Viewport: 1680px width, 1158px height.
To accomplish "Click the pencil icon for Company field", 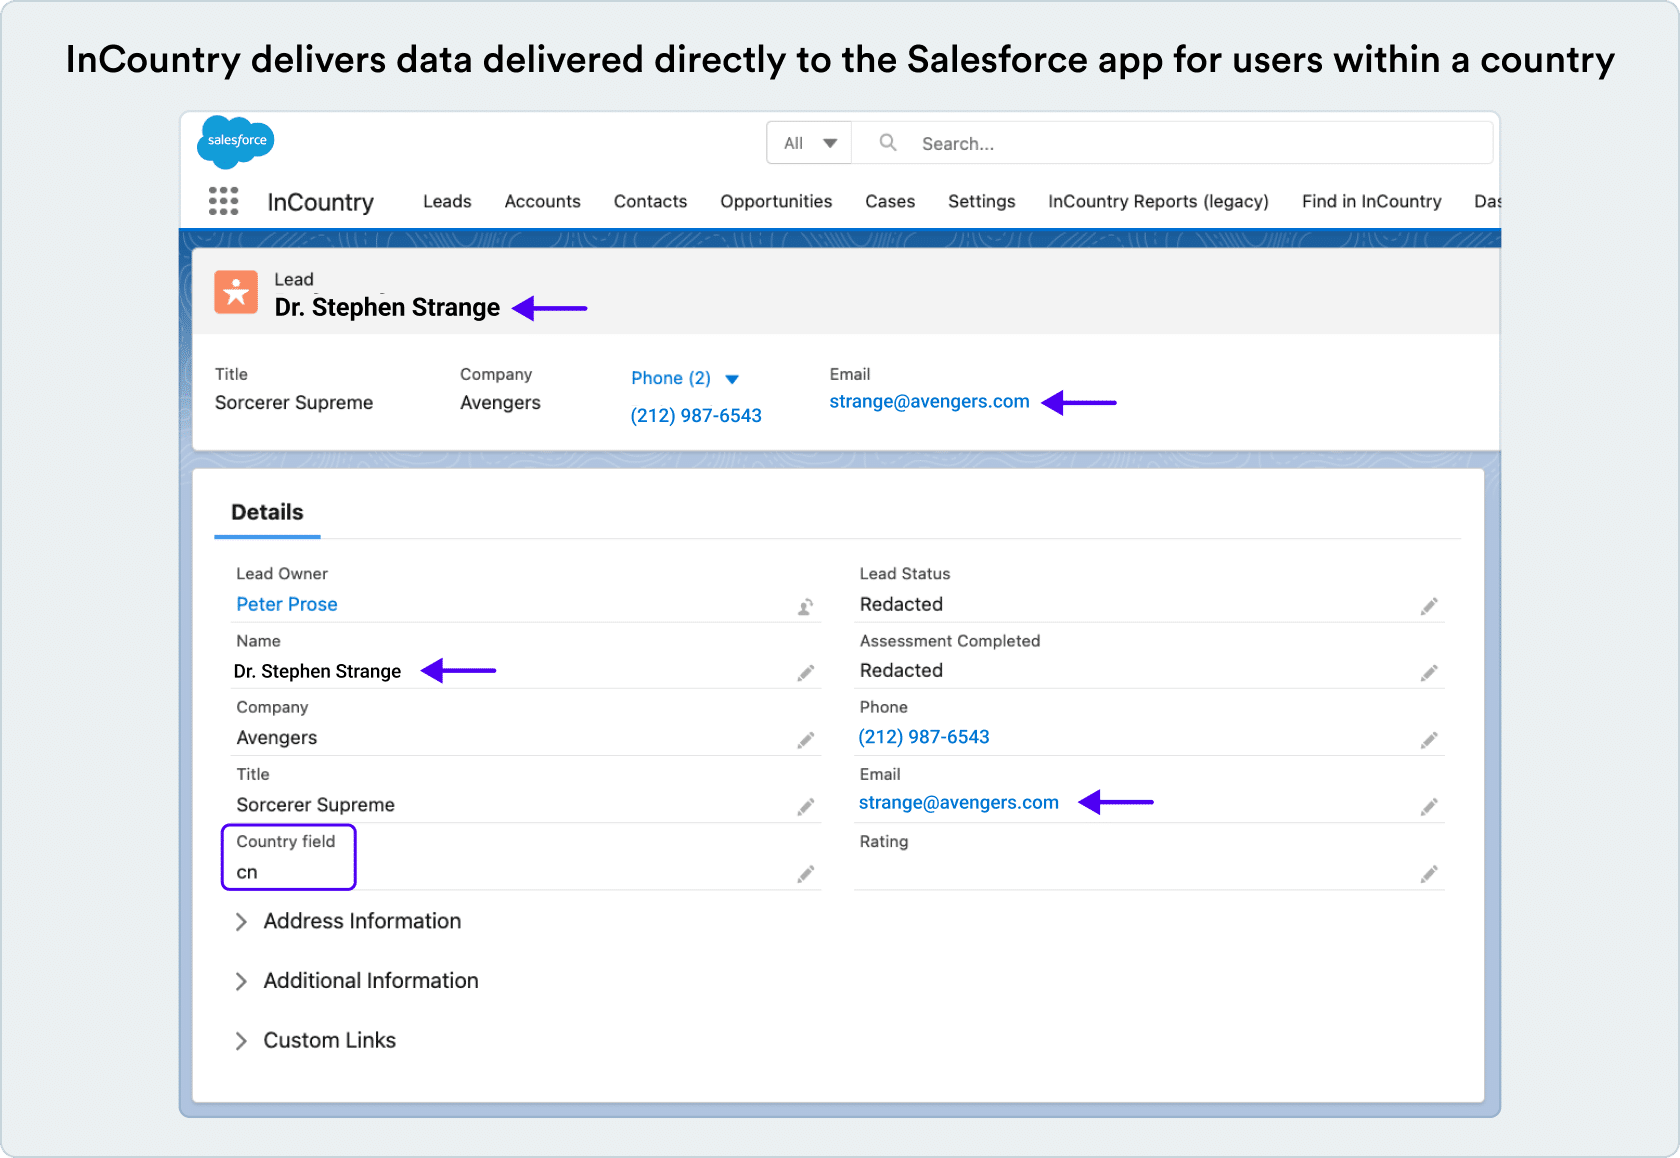I will tap(805, 740).
